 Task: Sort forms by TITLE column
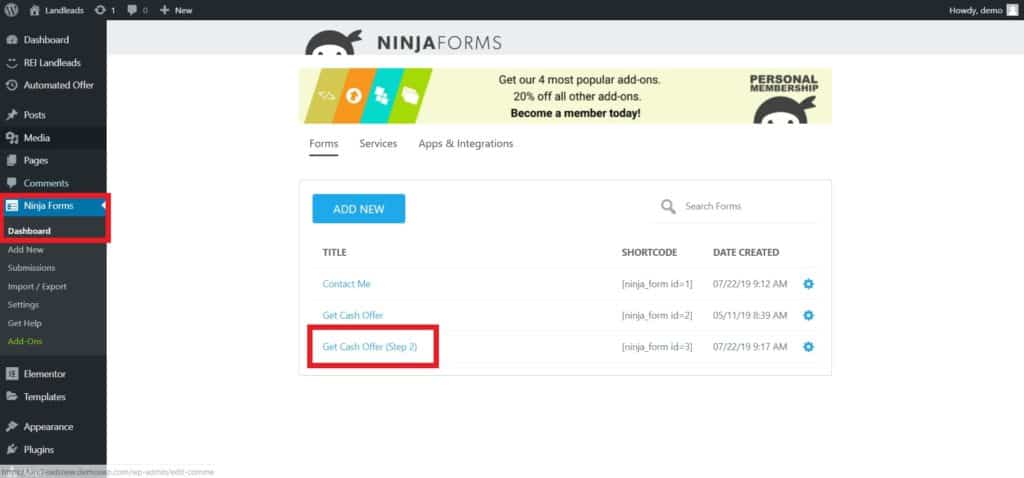[334, 253]
